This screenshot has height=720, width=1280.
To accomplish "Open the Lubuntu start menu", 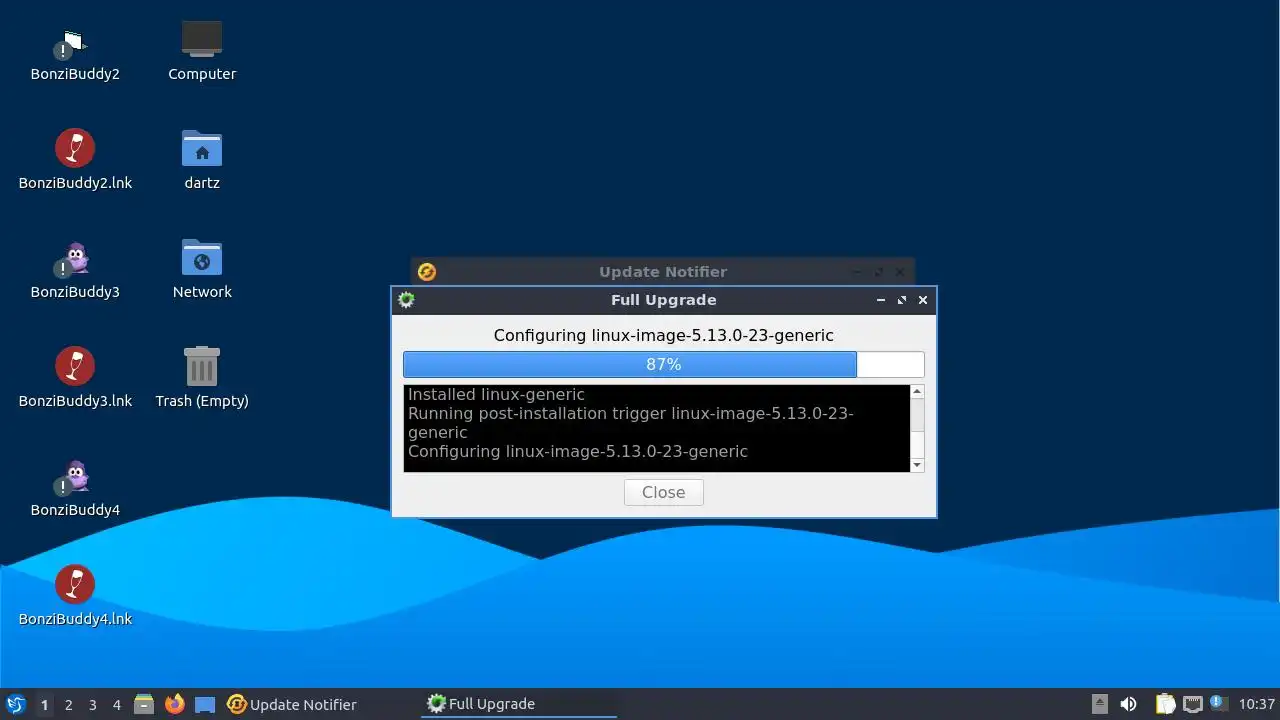I will (15, 704).
